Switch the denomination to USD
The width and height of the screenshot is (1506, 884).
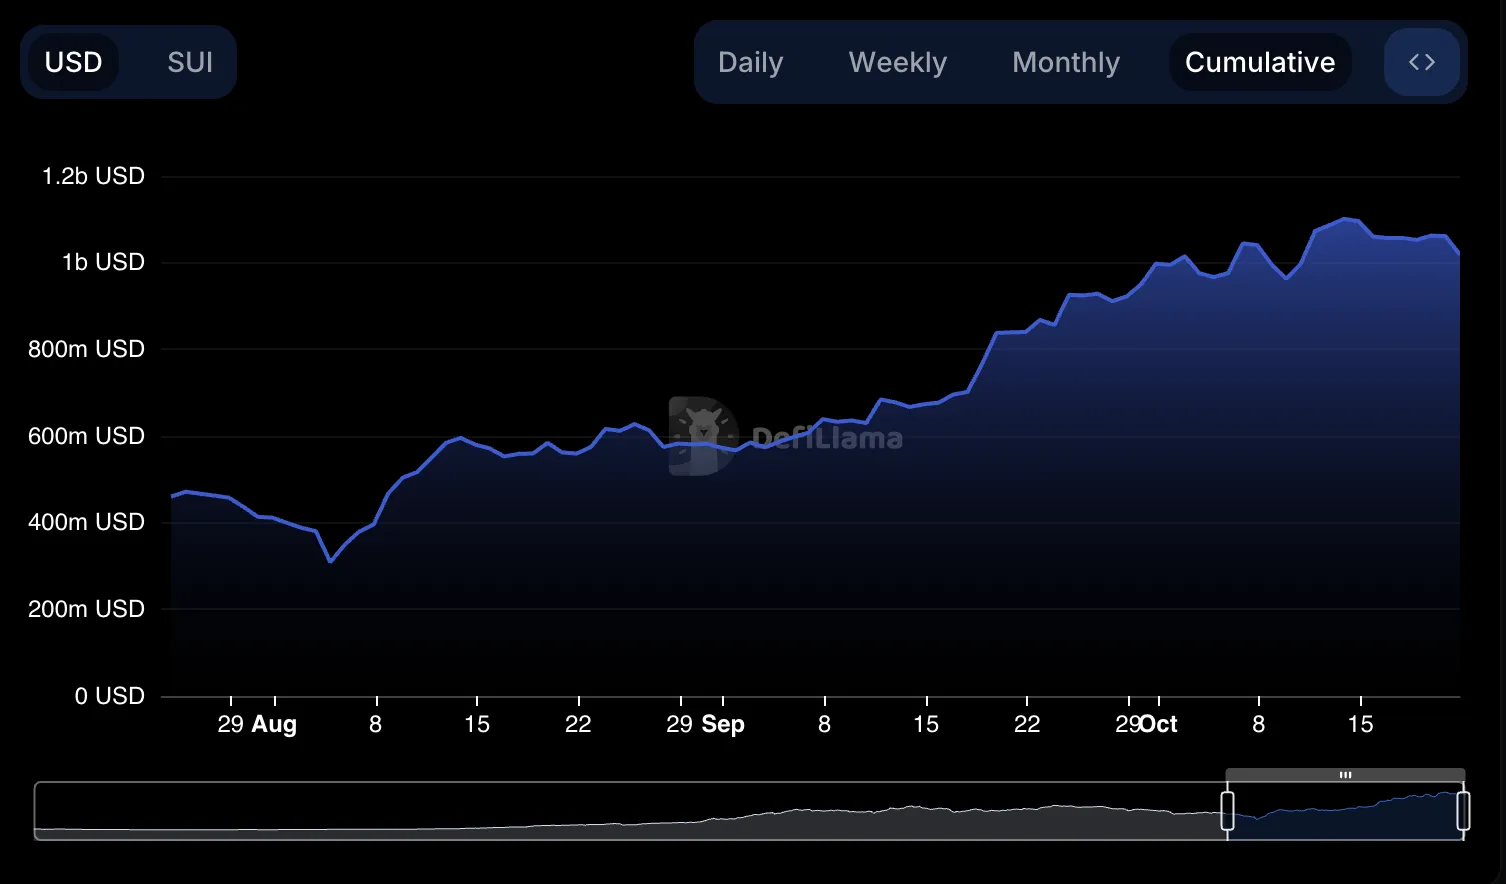point(74,62)
